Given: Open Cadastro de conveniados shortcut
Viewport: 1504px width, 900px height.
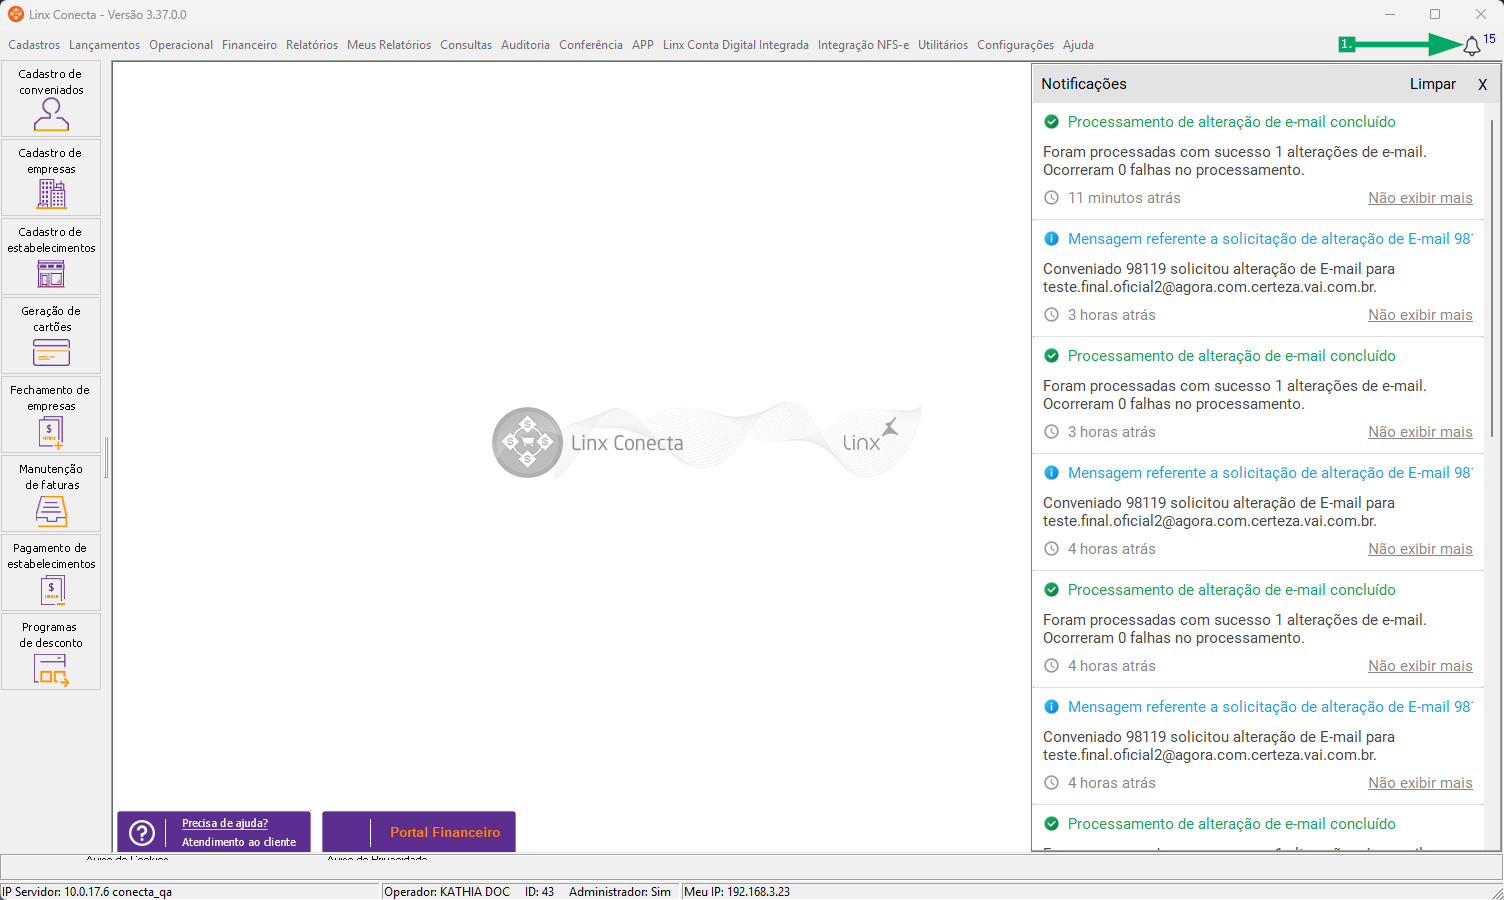Looking at the screenshot, I should click(51, 99).
